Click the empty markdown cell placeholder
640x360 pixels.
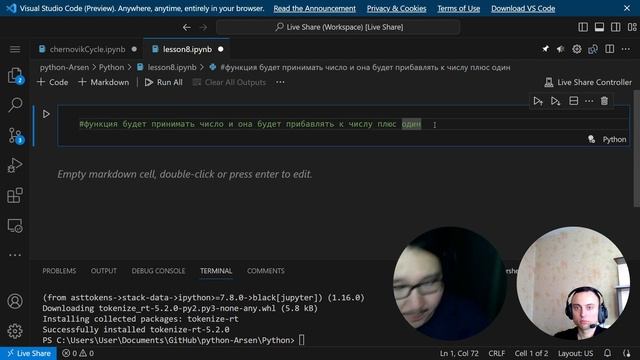(x=184, y=174)
